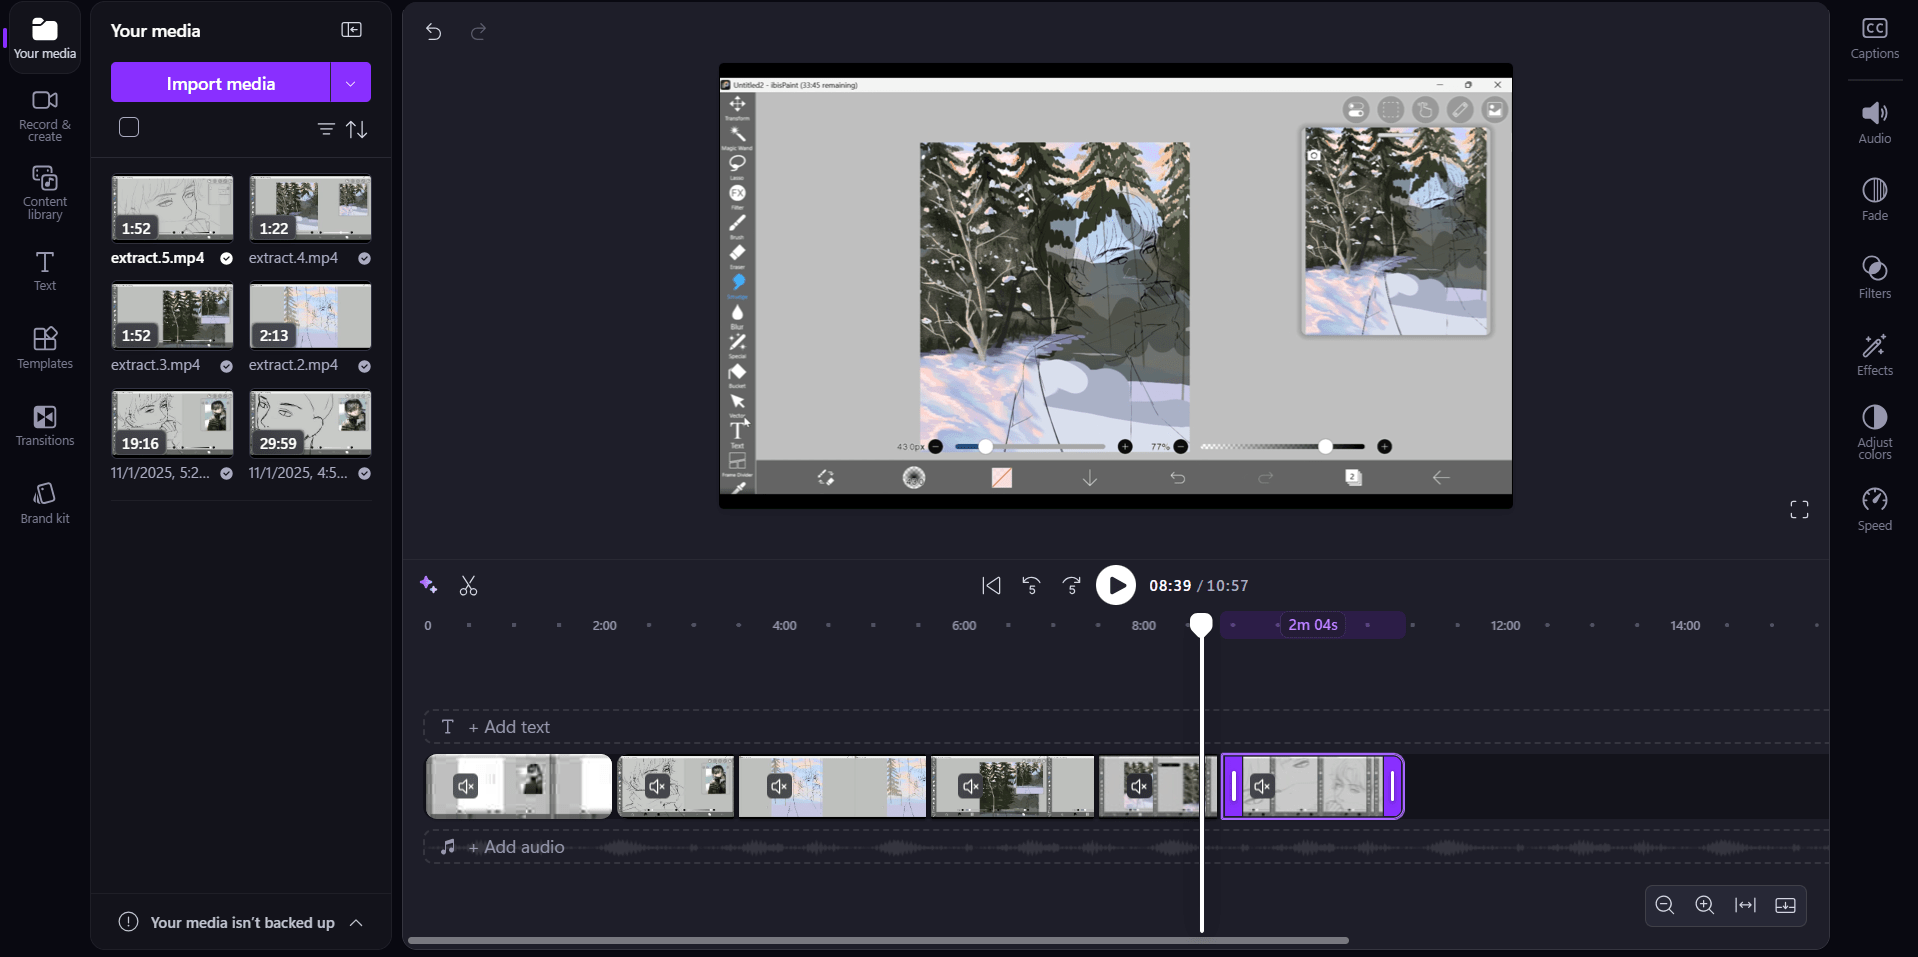Click the Import media button

click(221, 83)
